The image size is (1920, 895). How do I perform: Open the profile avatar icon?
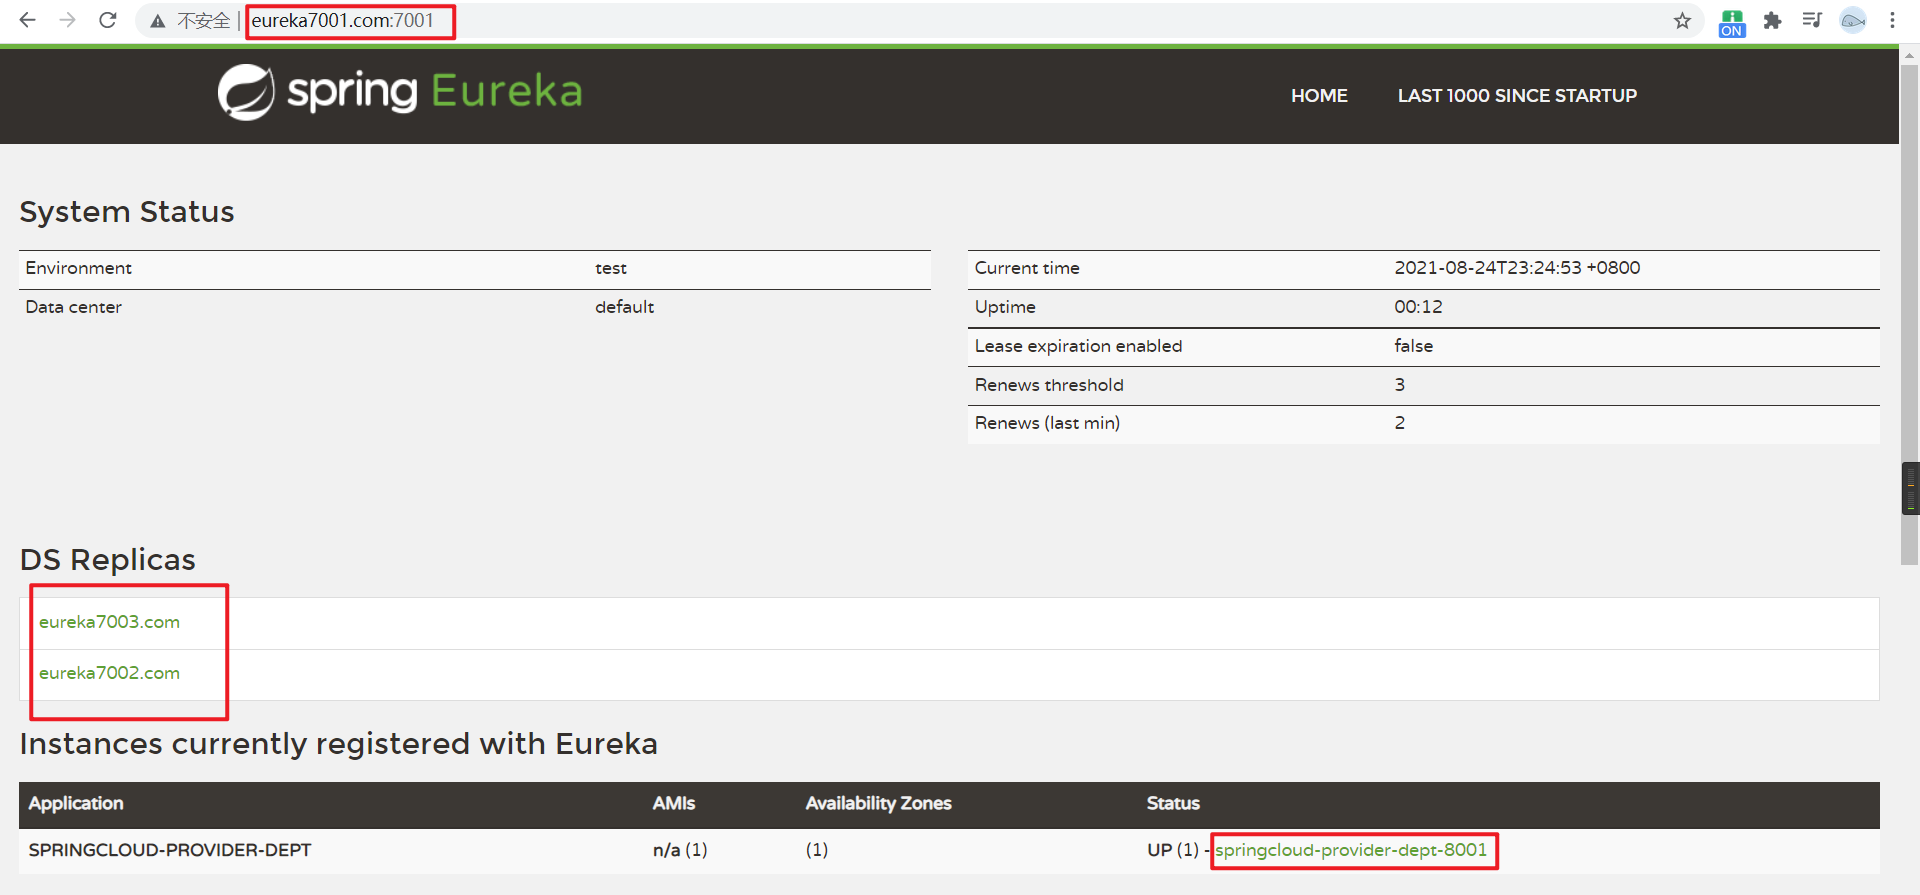[1853, 20]
